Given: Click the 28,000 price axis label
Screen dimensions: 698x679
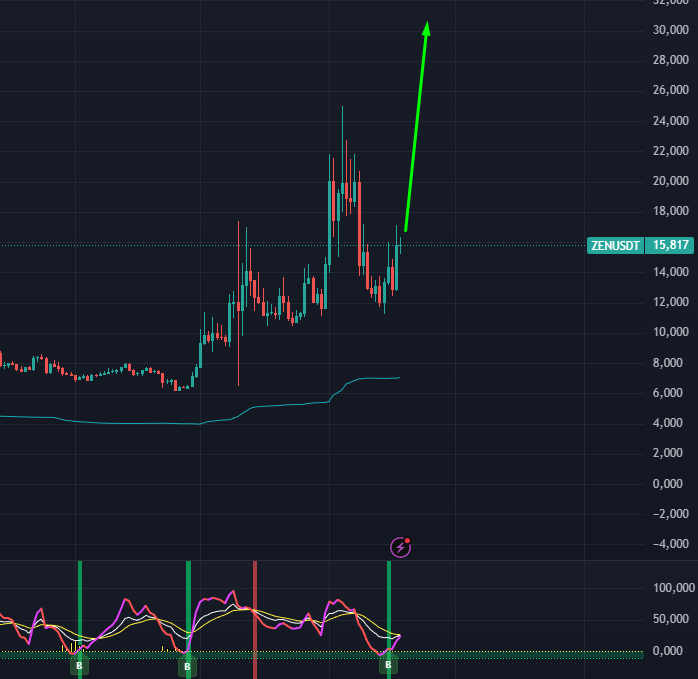Looking at the screenshot, I should (x=670, y=60).
